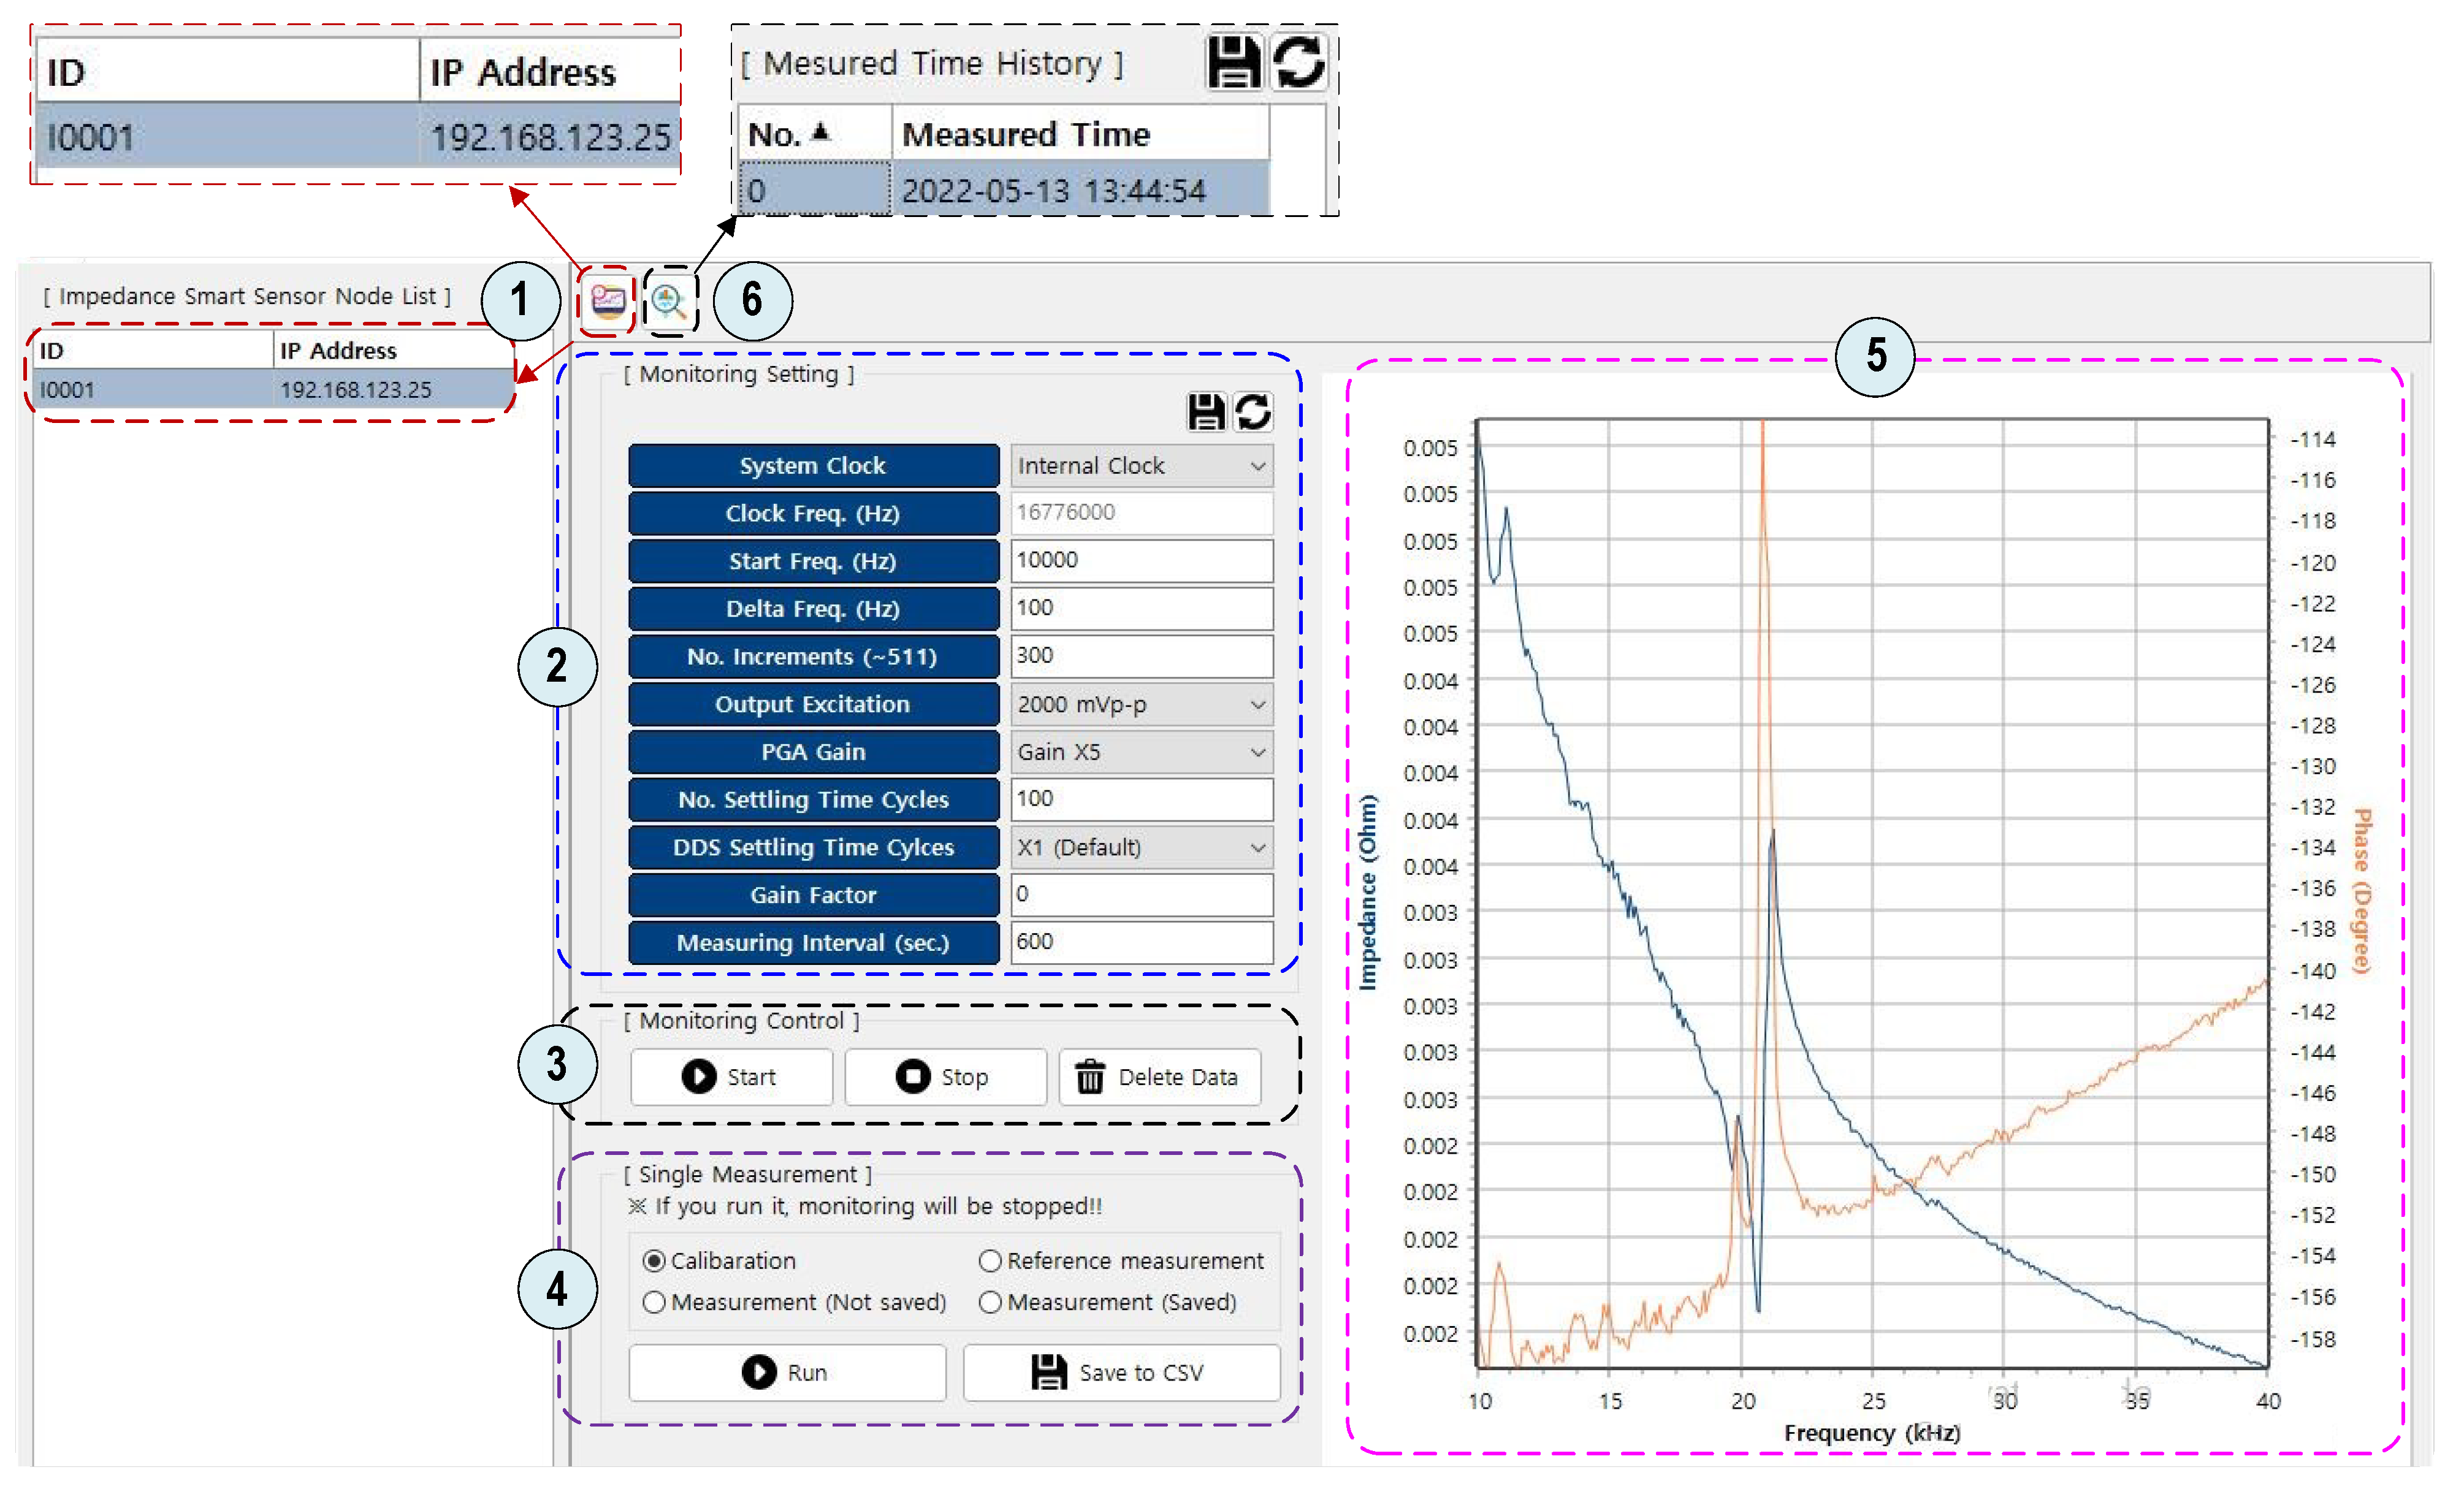Expand DDS Settling Time Cycles dropdown
This screenshot has height=1486, width=2464.
click(x=1141, y=848)
